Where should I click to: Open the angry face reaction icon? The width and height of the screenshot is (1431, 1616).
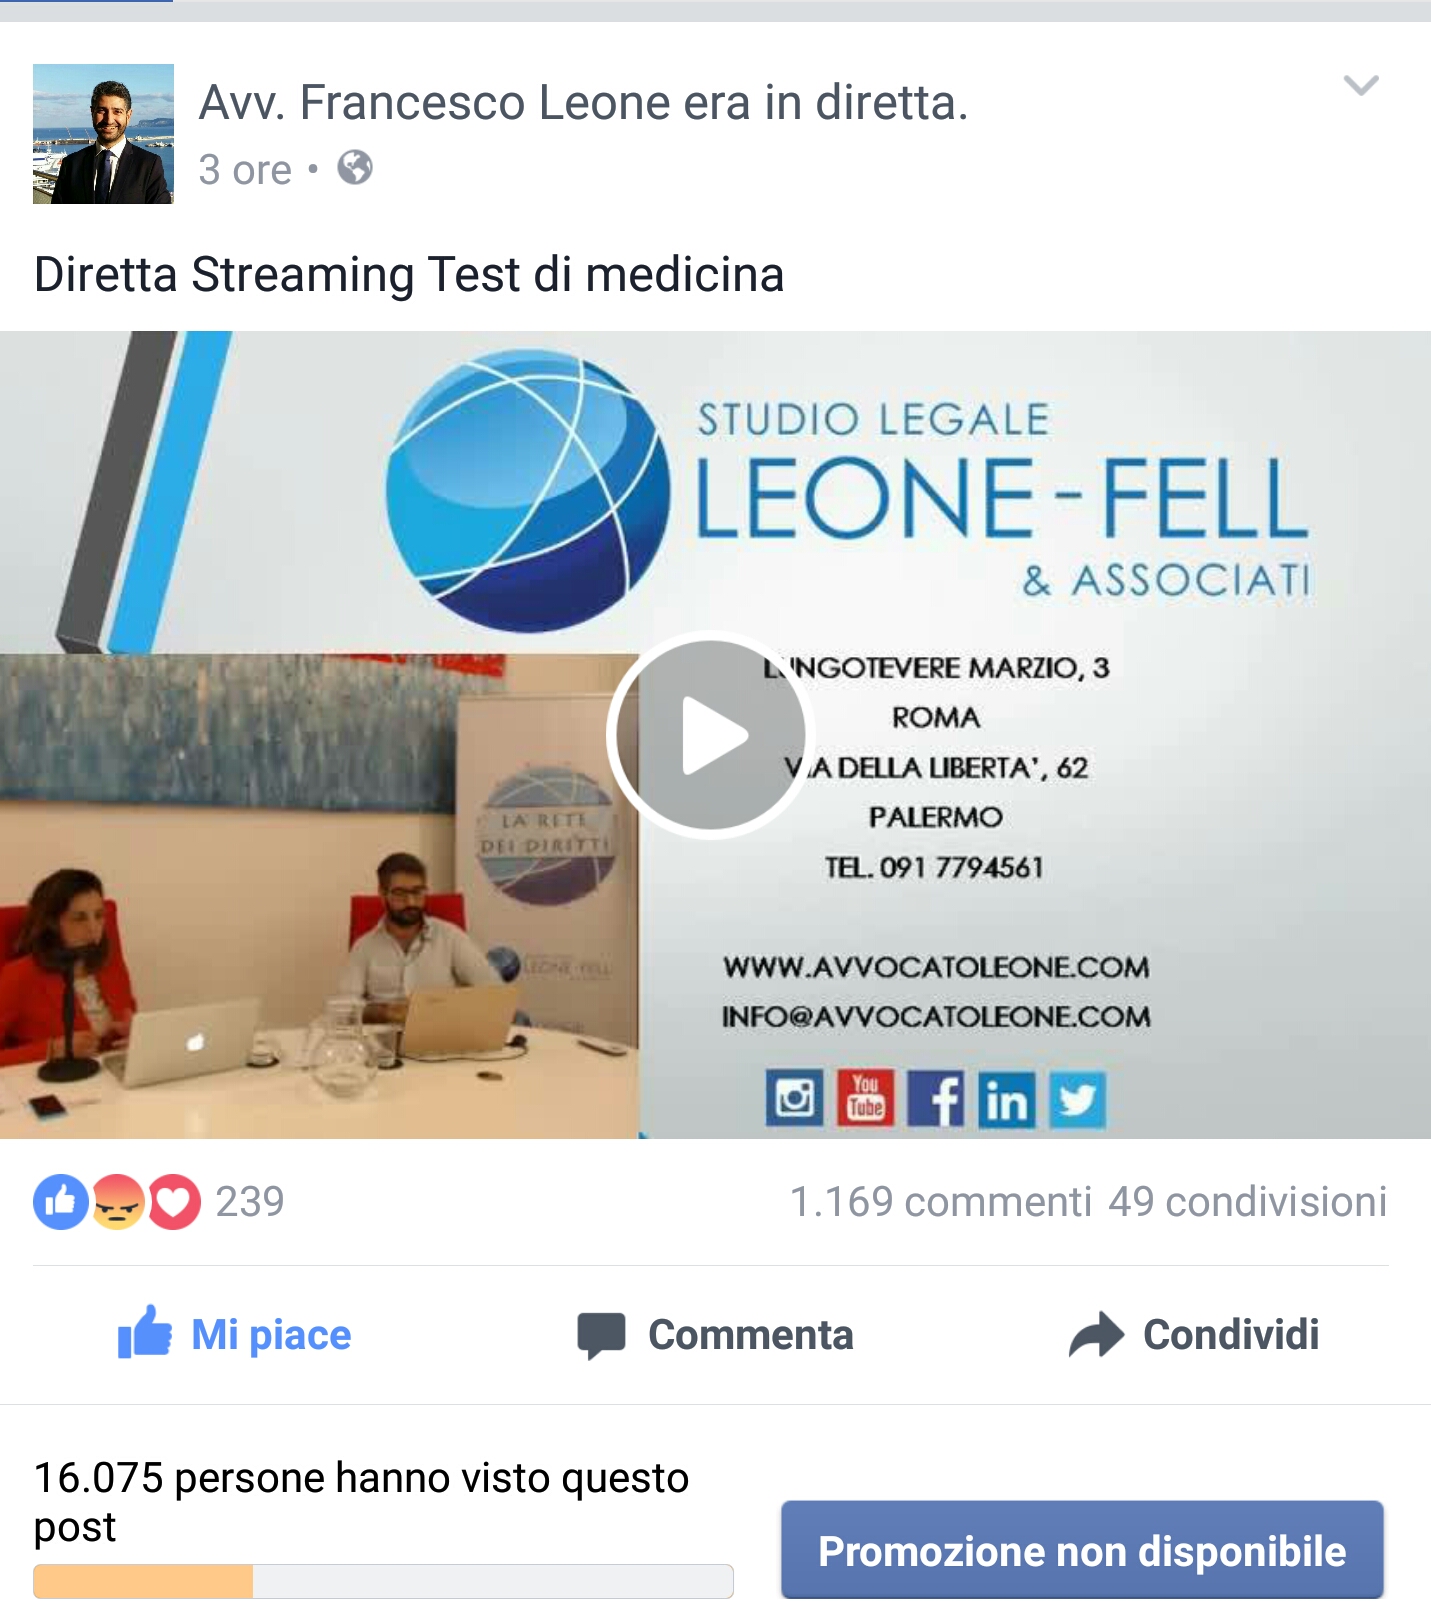(118, 1201)
